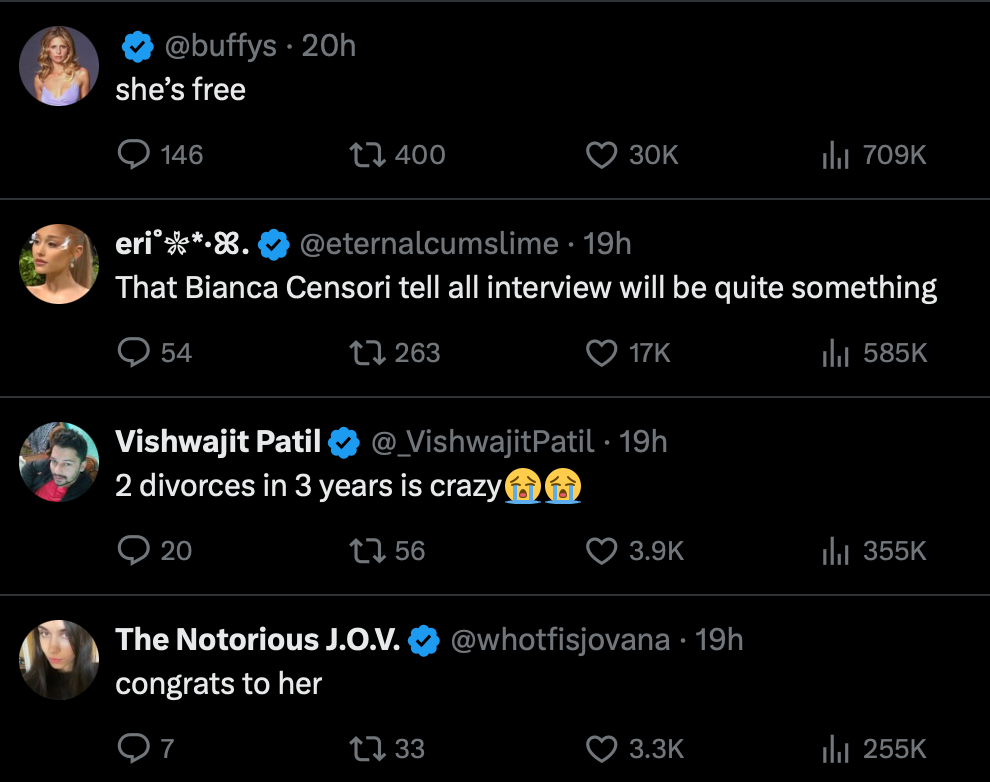
Task: Click The Notorious J.O.V.'s avatar picture
Action: click(x=59, y=659)
